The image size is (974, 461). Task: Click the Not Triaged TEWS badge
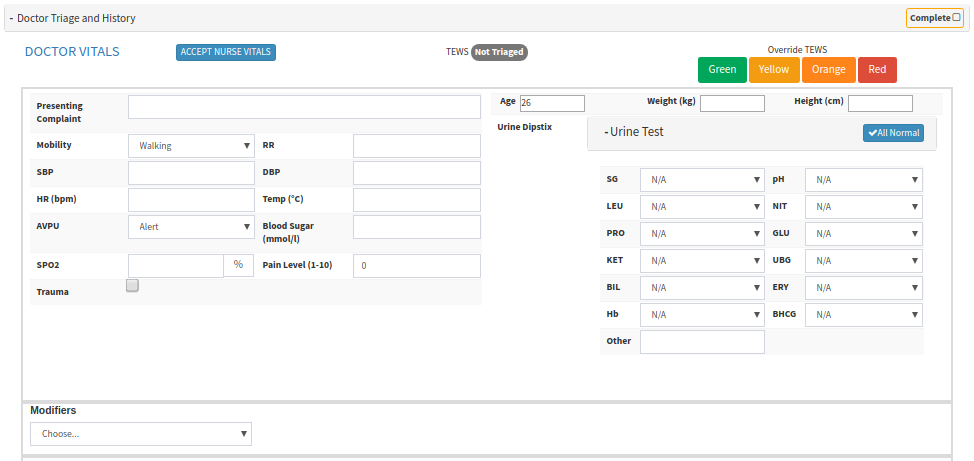tap(499, 52)
